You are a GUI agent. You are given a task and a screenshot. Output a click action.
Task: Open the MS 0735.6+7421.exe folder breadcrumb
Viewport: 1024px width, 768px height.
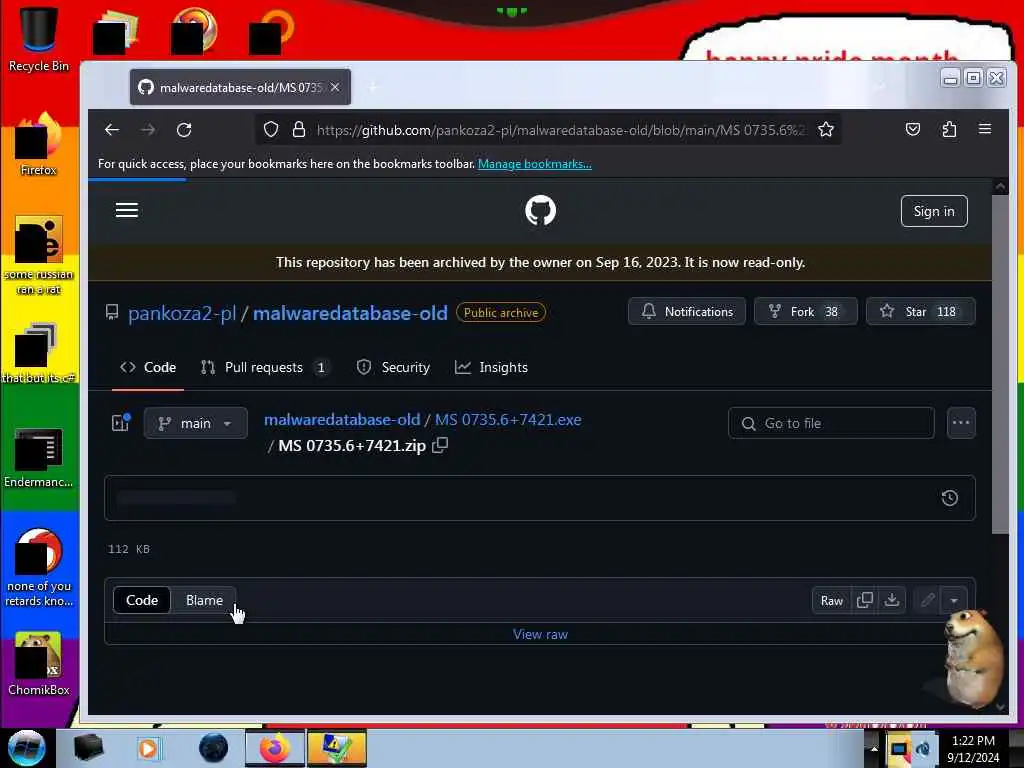pyautogui.click(x=508, y=420)
